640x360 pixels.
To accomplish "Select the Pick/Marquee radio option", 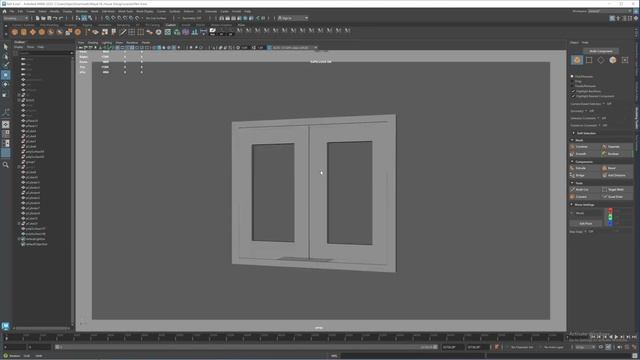I will (x=572, y=76).
